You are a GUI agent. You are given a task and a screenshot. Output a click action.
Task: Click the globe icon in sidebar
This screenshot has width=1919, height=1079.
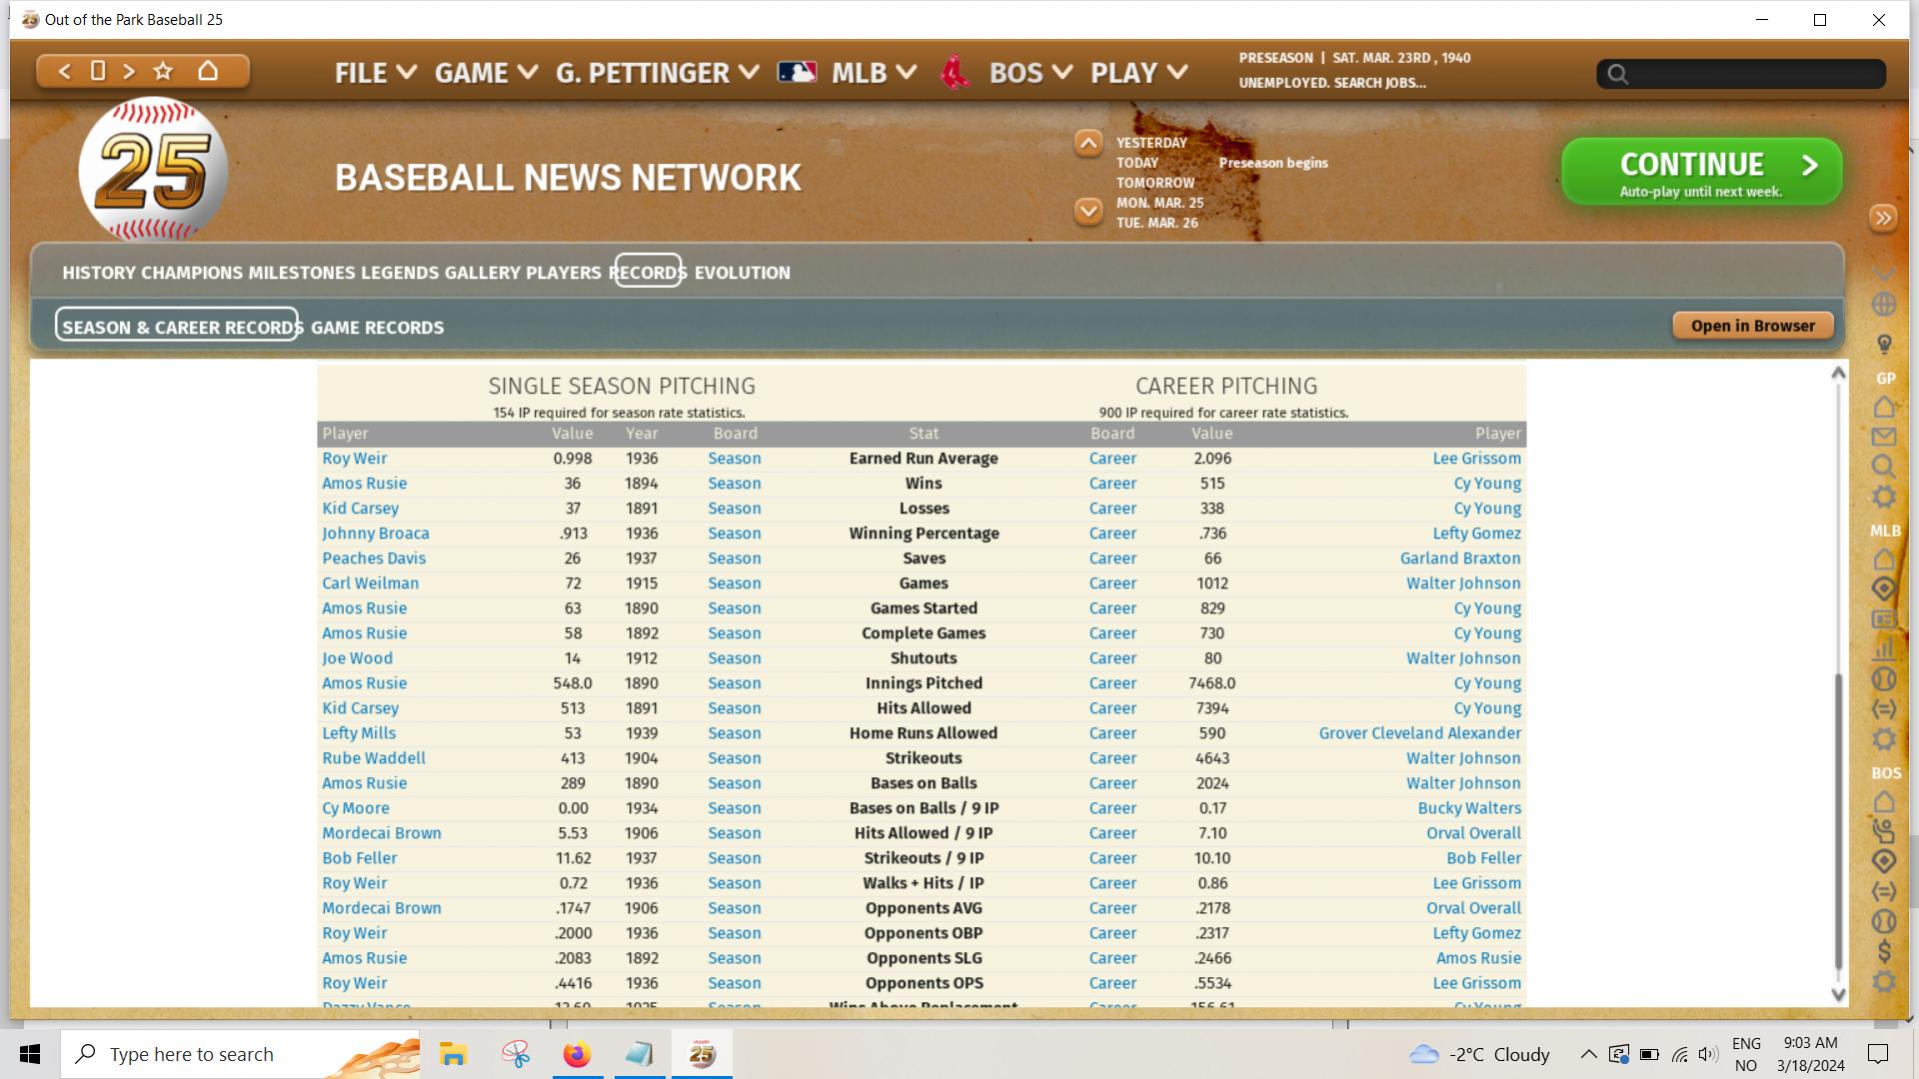point(1884,304)
